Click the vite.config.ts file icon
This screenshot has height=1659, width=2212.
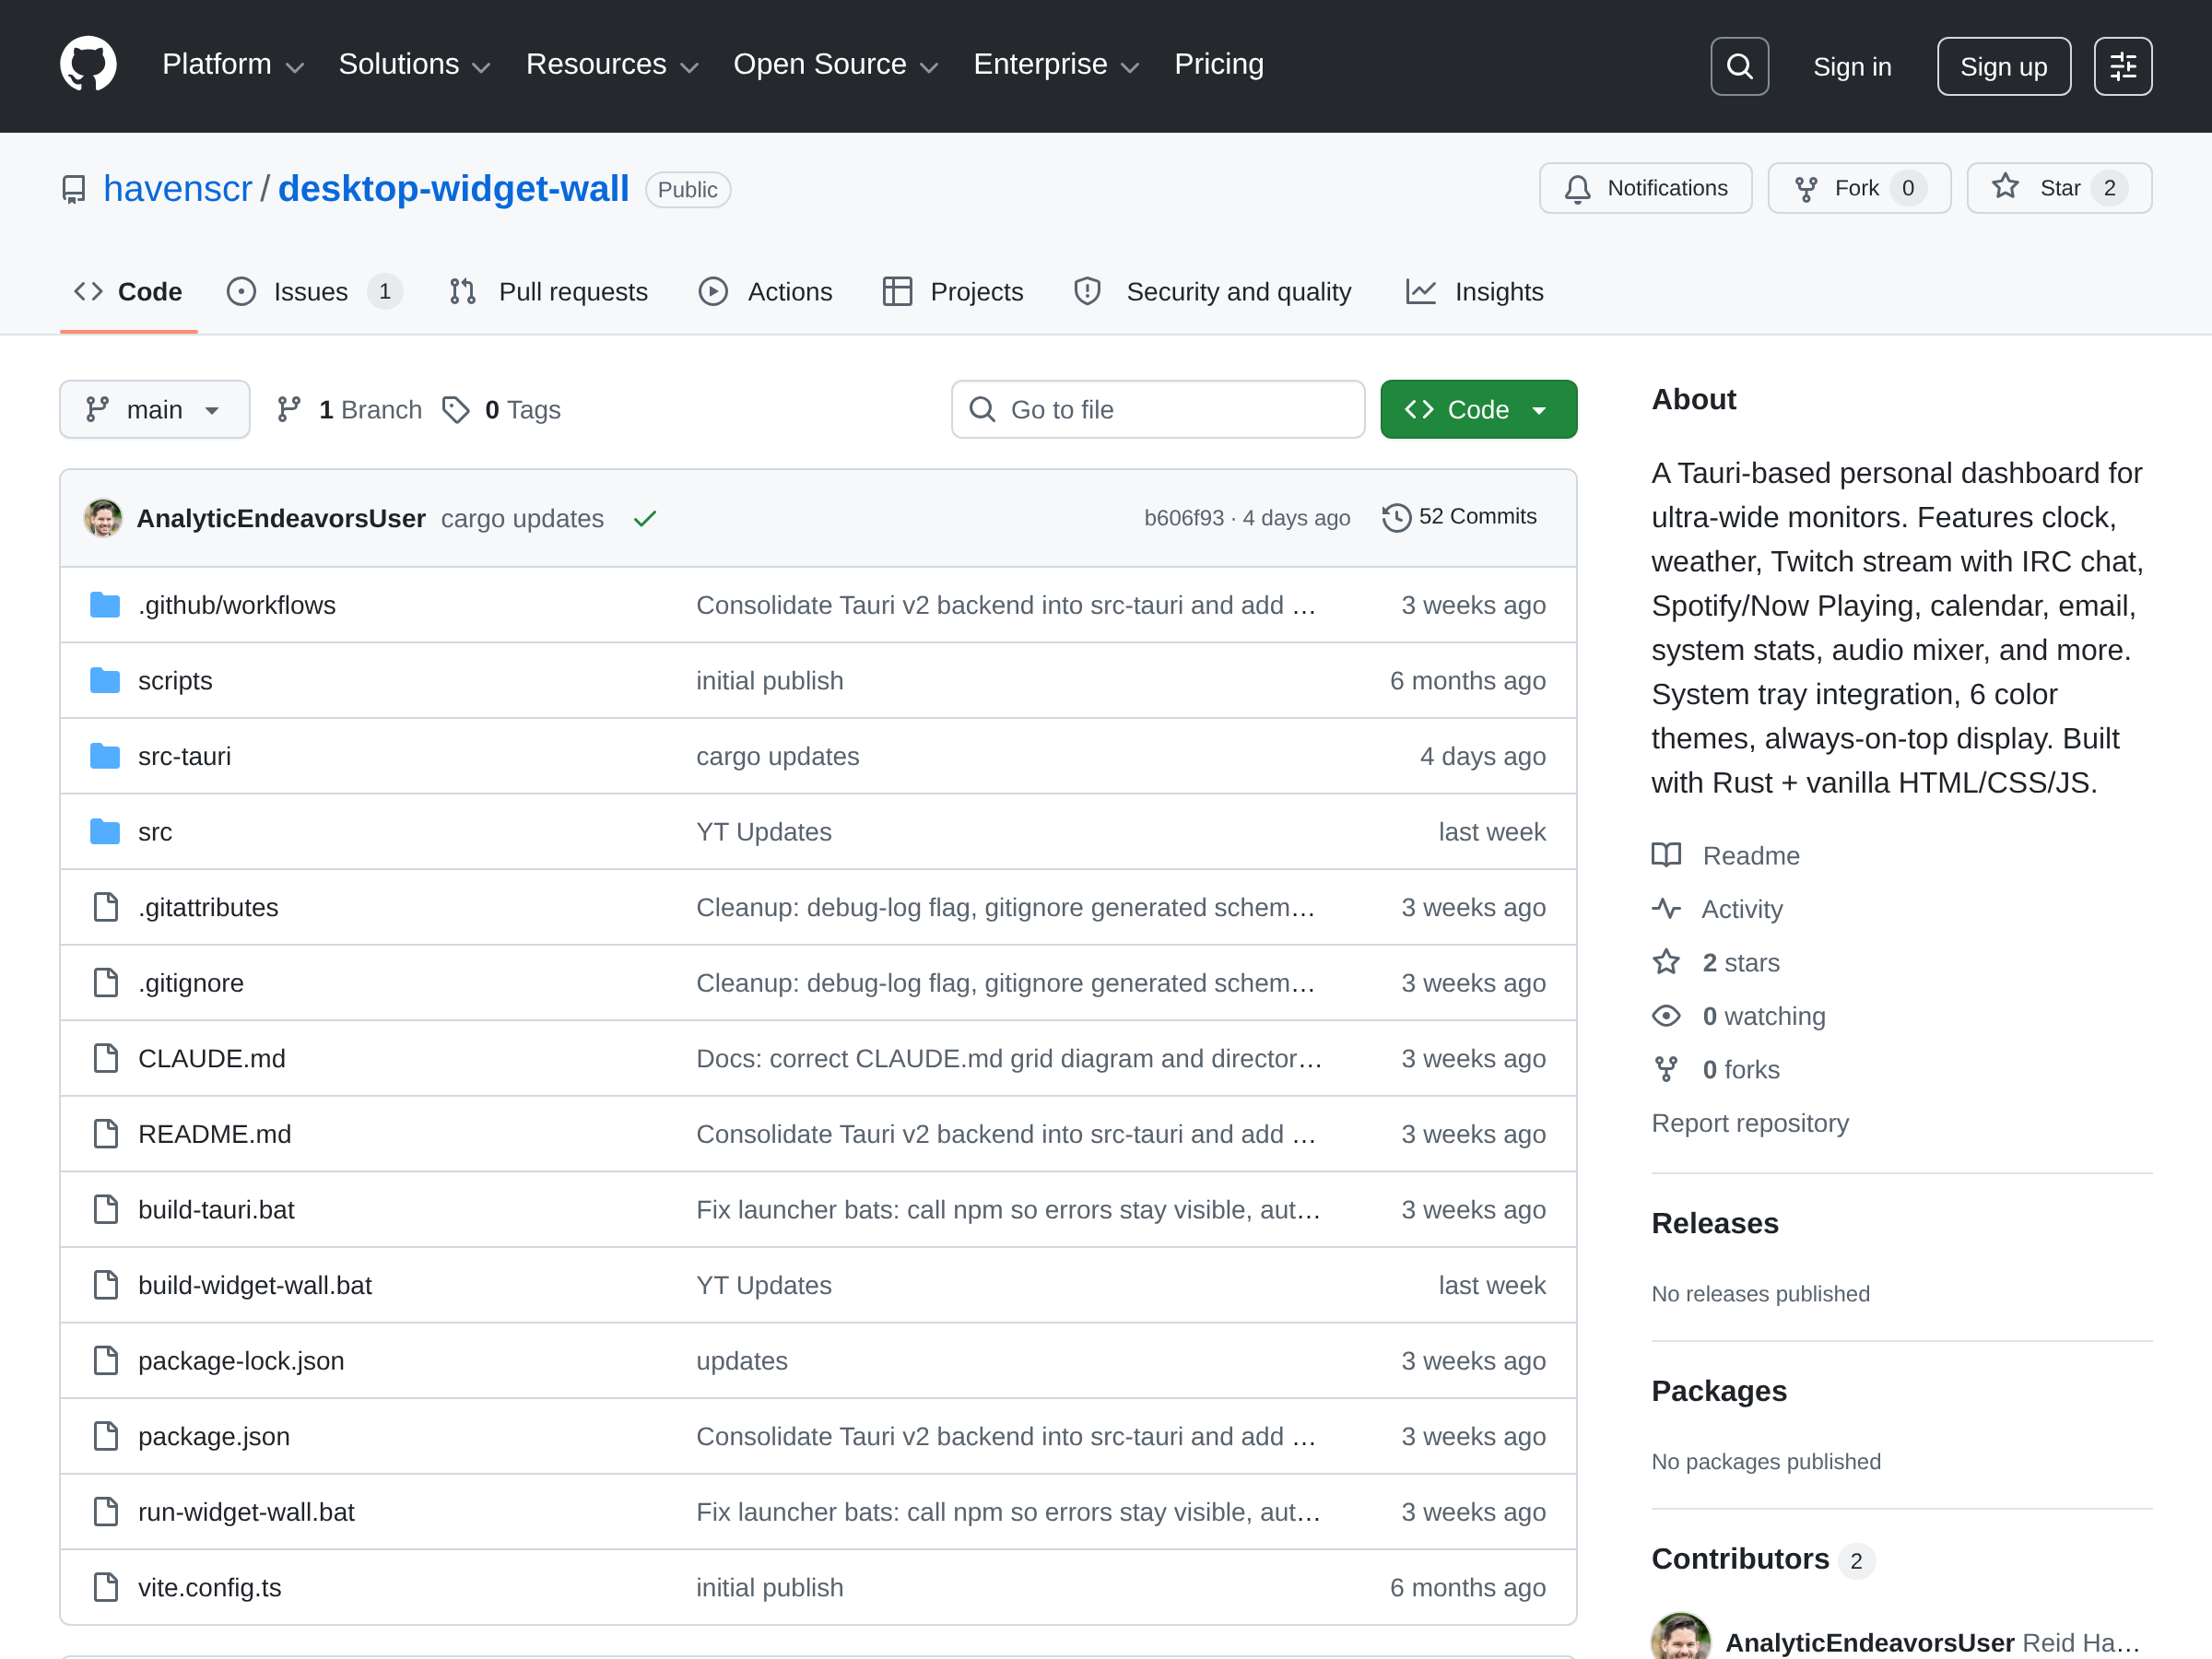[x=105, y=1587]
